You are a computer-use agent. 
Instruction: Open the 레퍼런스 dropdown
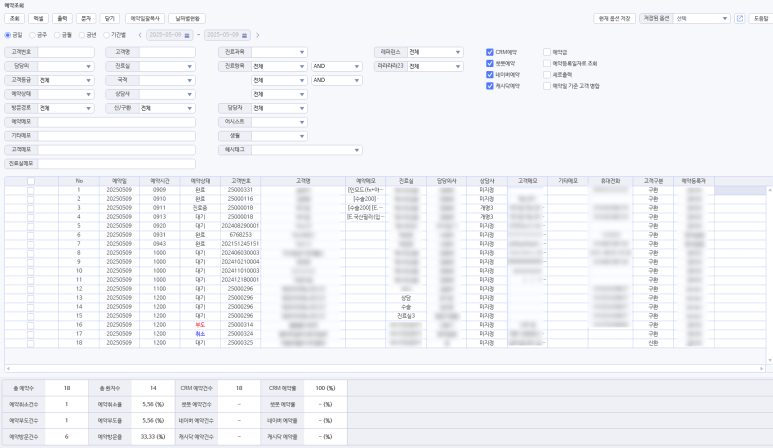pyautogui.click(x=435, y=52)
